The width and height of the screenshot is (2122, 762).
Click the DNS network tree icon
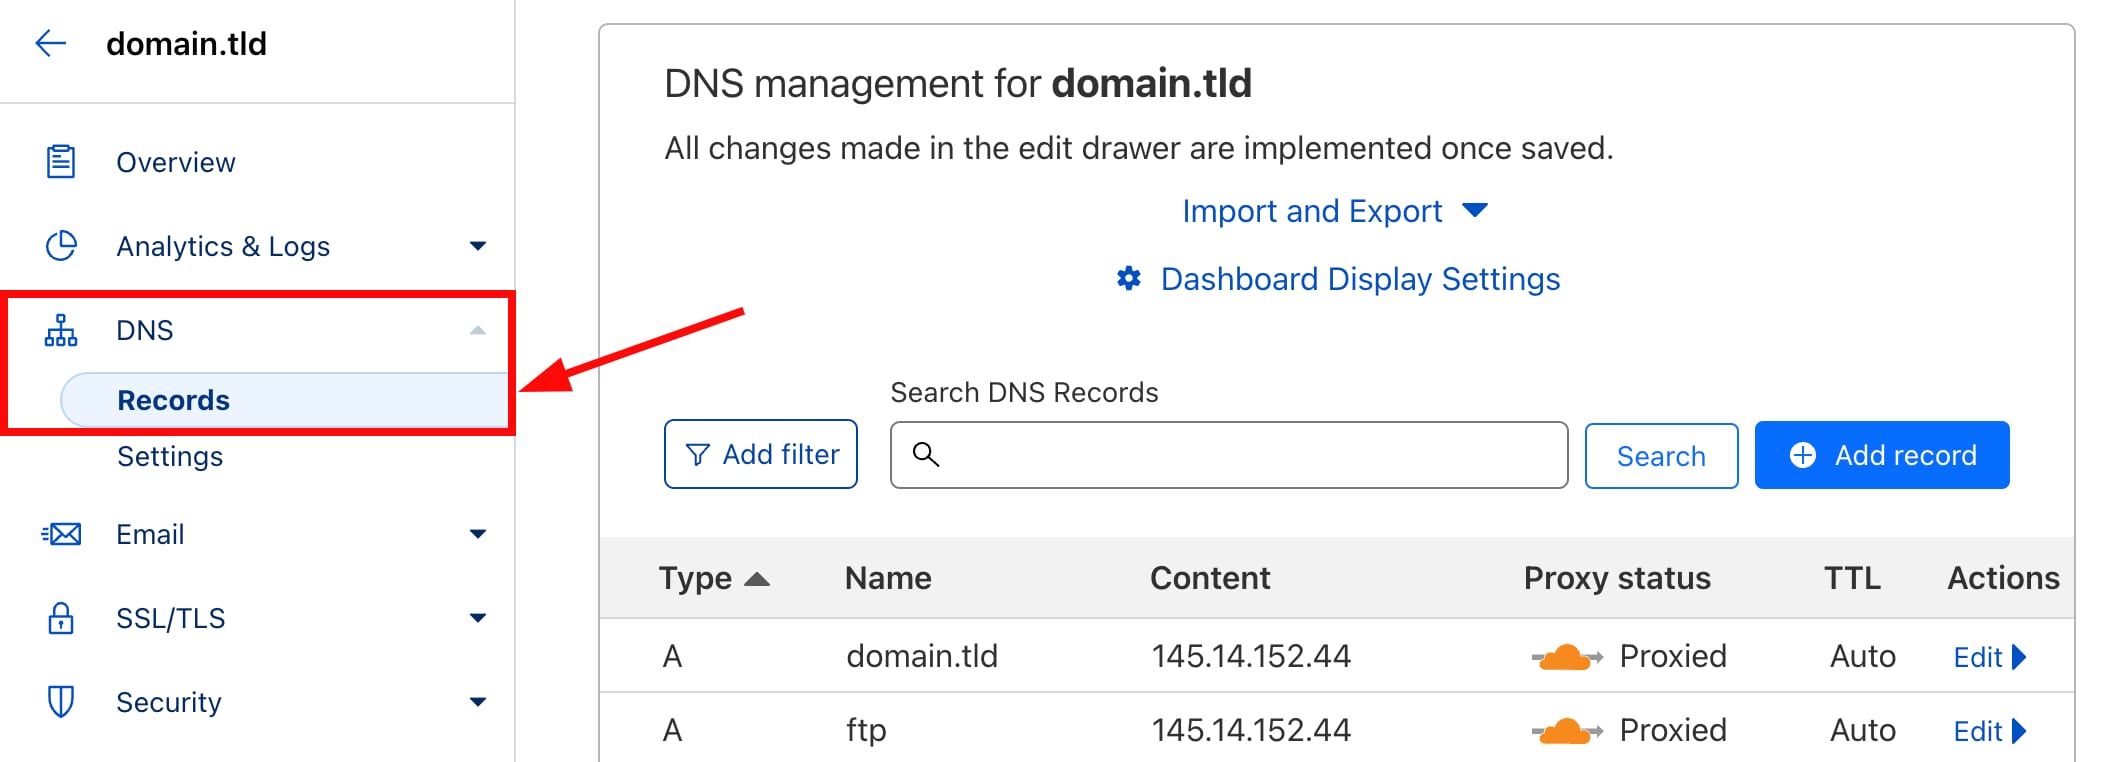click(61, 330)
